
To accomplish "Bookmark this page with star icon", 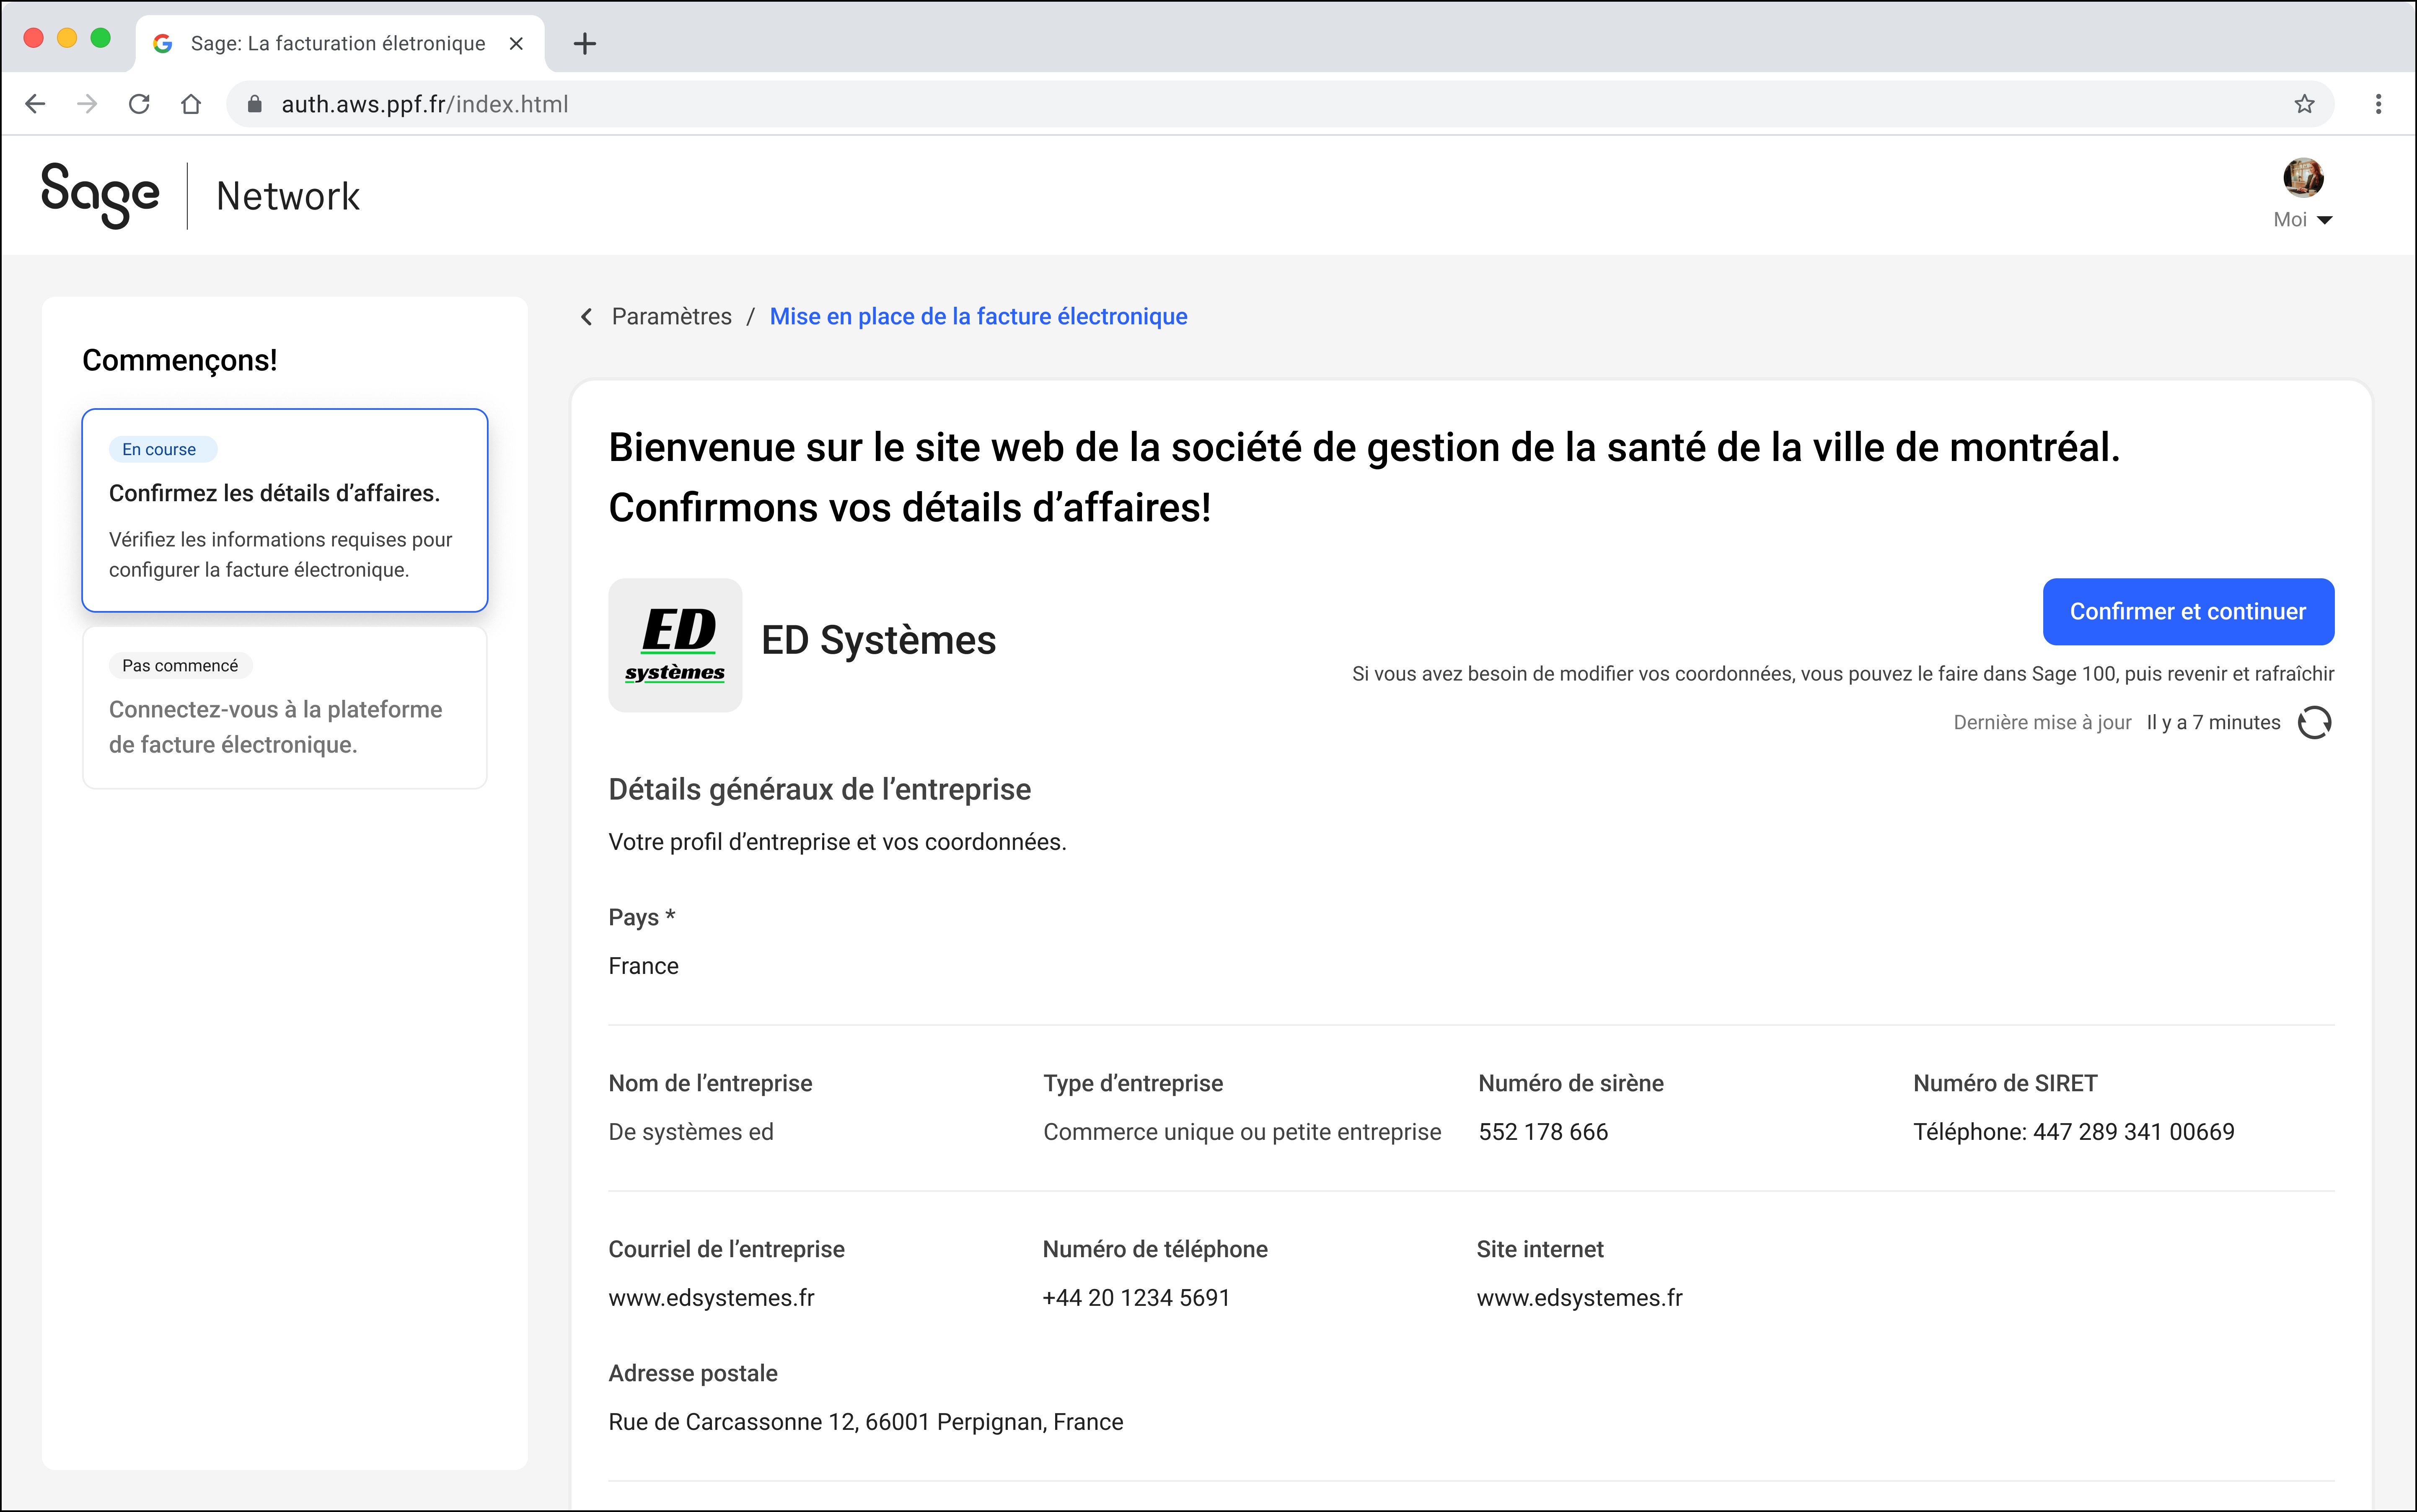I will coord(2304,104).
